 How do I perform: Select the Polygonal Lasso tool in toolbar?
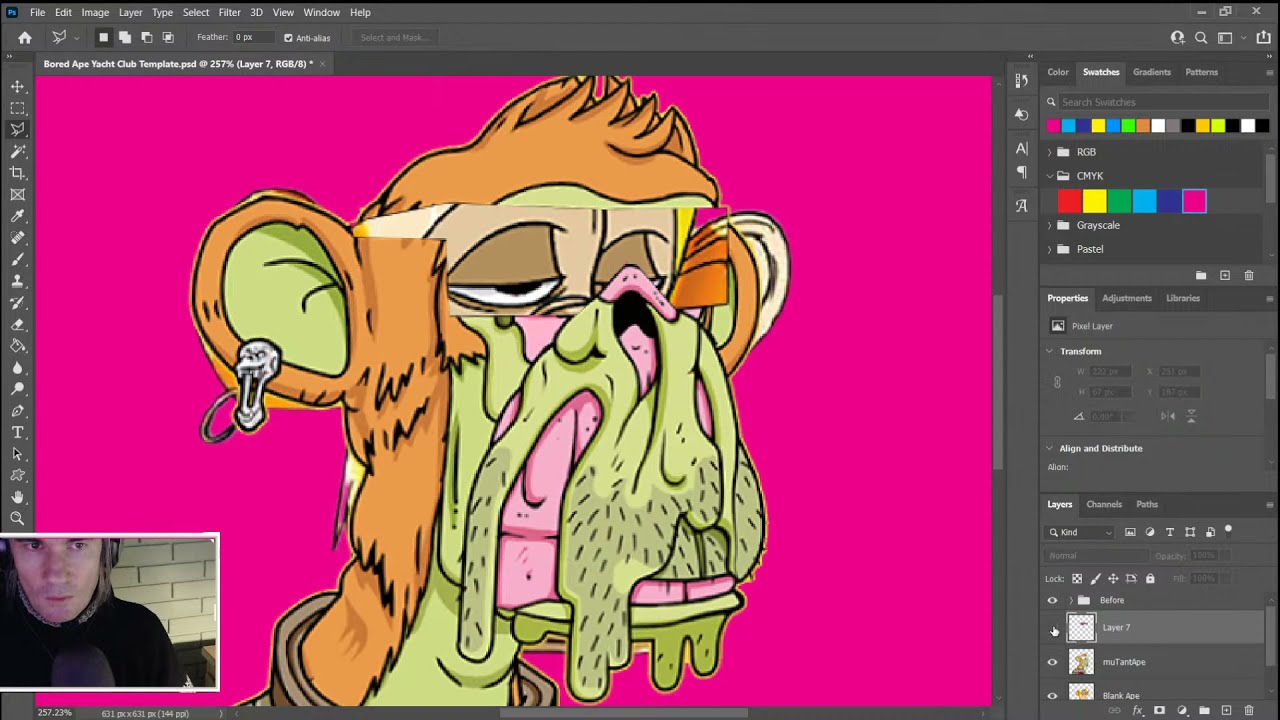[18, 129]
